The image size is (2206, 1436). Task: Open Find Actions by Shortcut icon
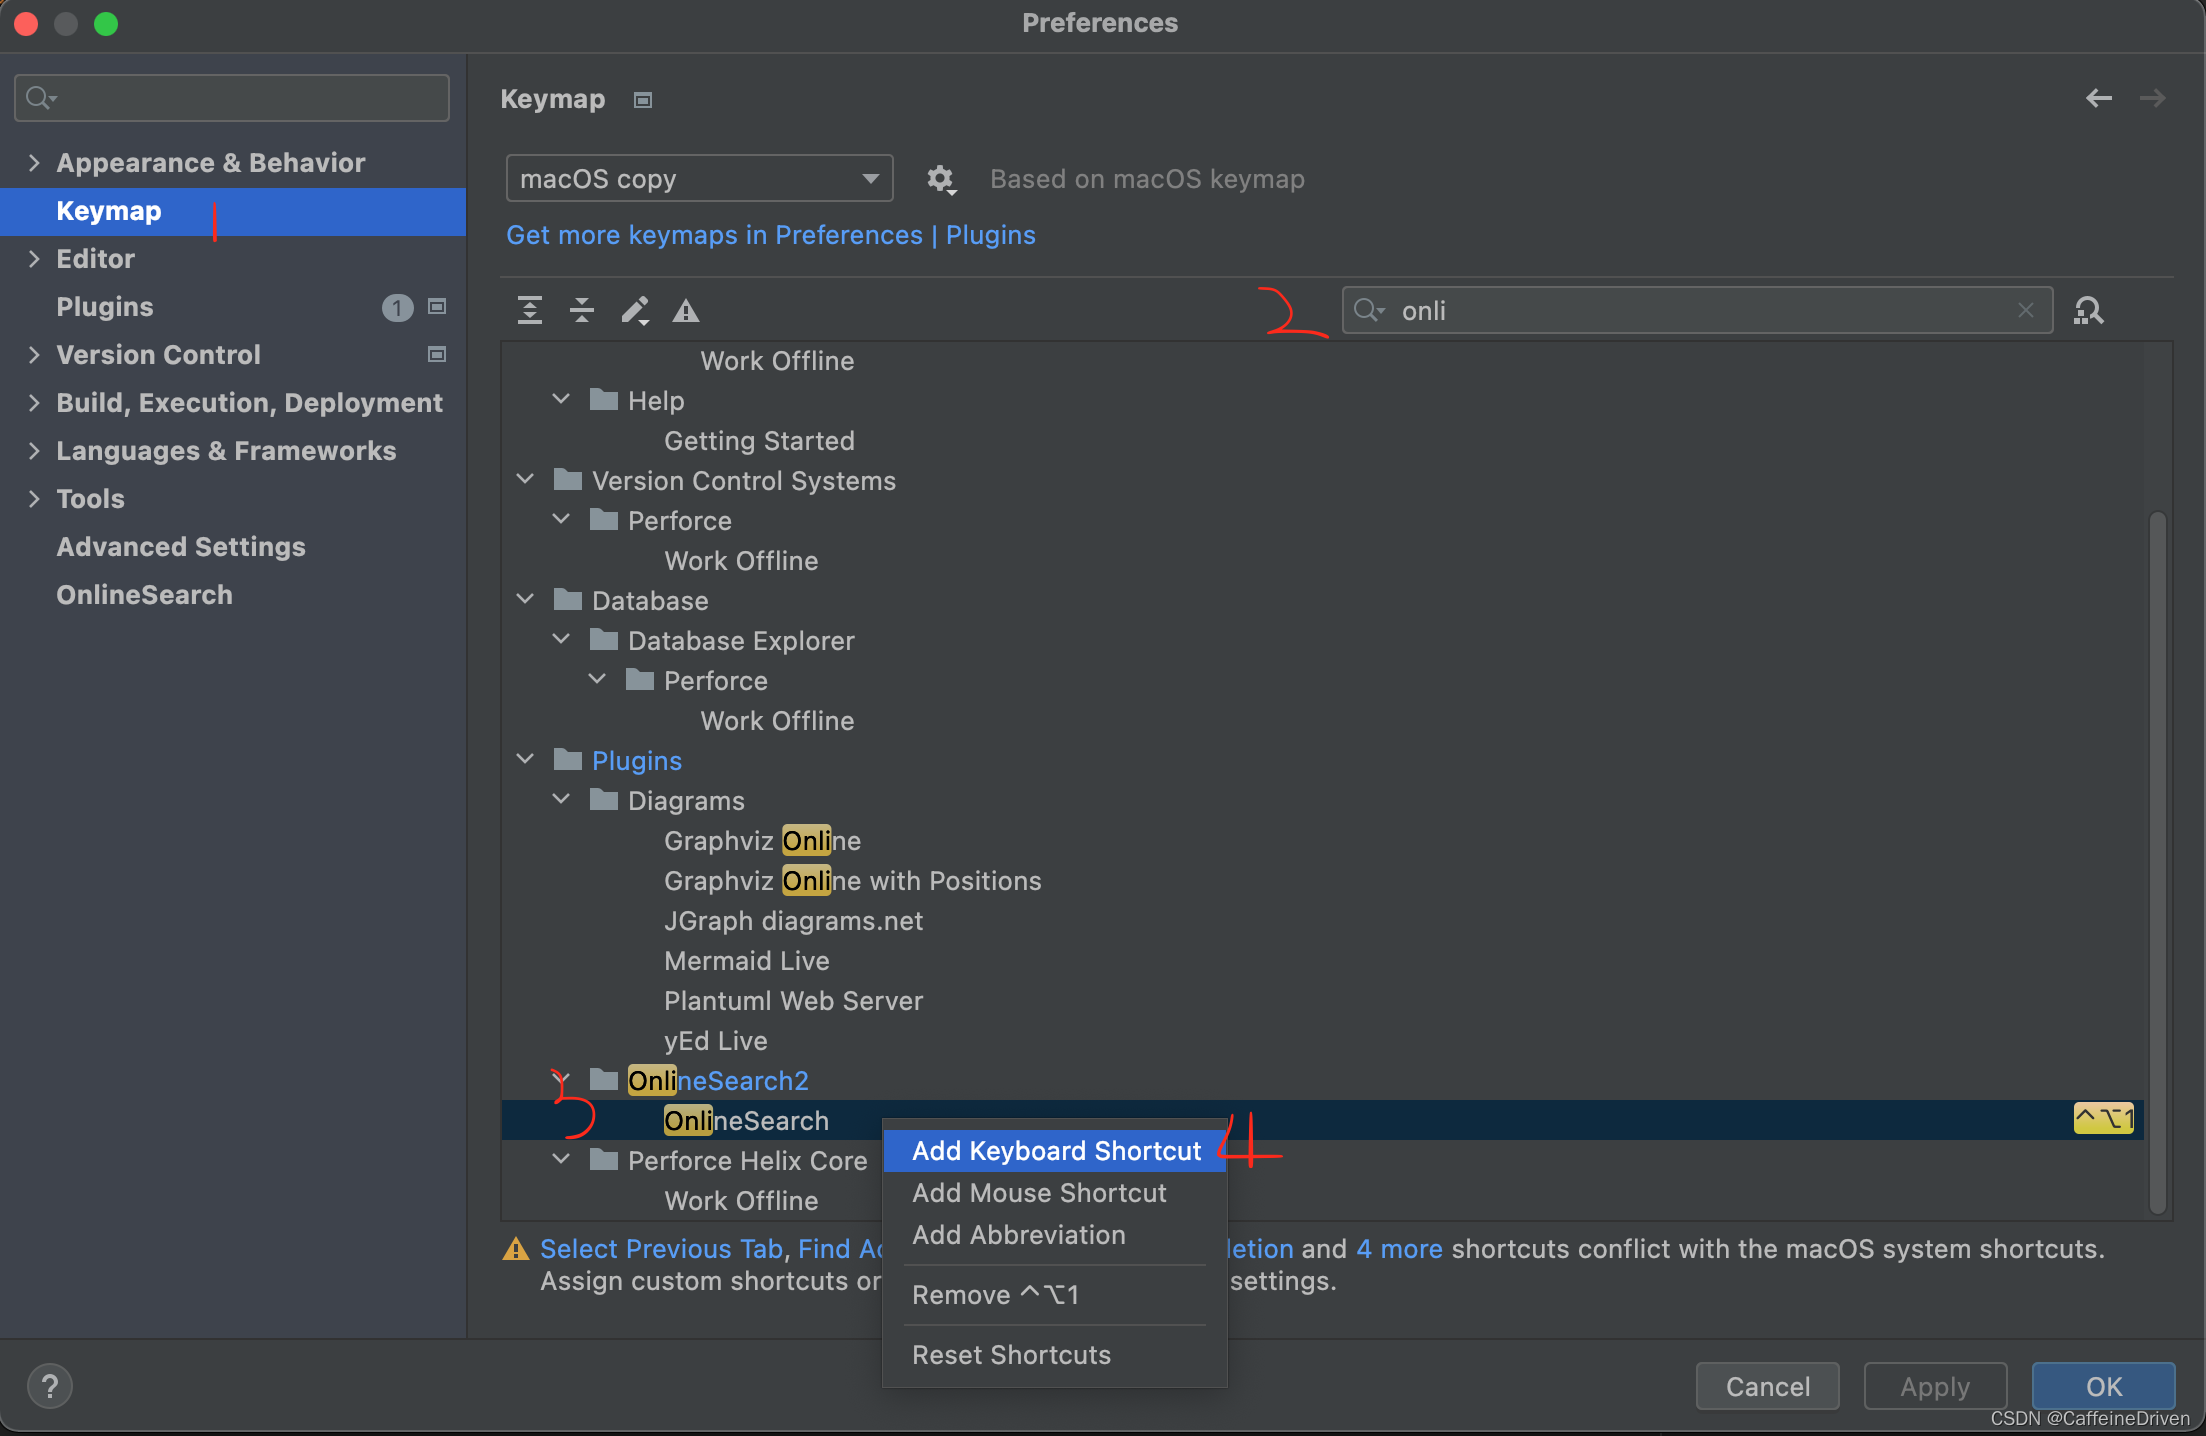[x=2089, y=311]
